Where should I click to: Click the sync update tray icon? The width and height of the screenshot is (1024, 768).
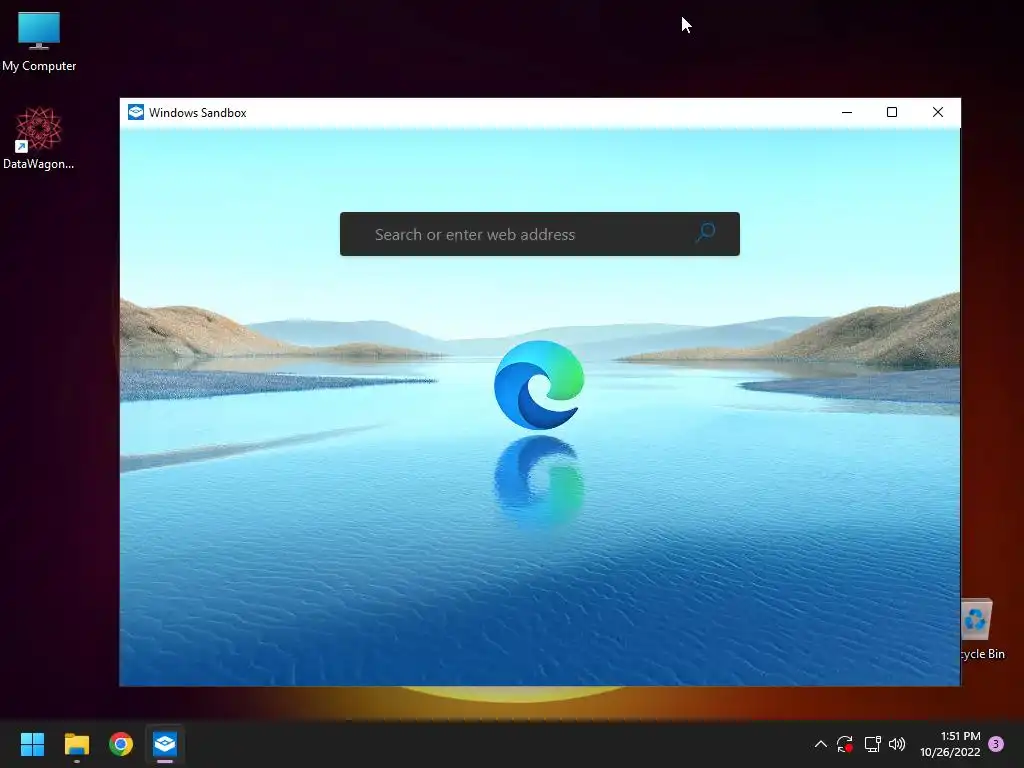(845, 744)
